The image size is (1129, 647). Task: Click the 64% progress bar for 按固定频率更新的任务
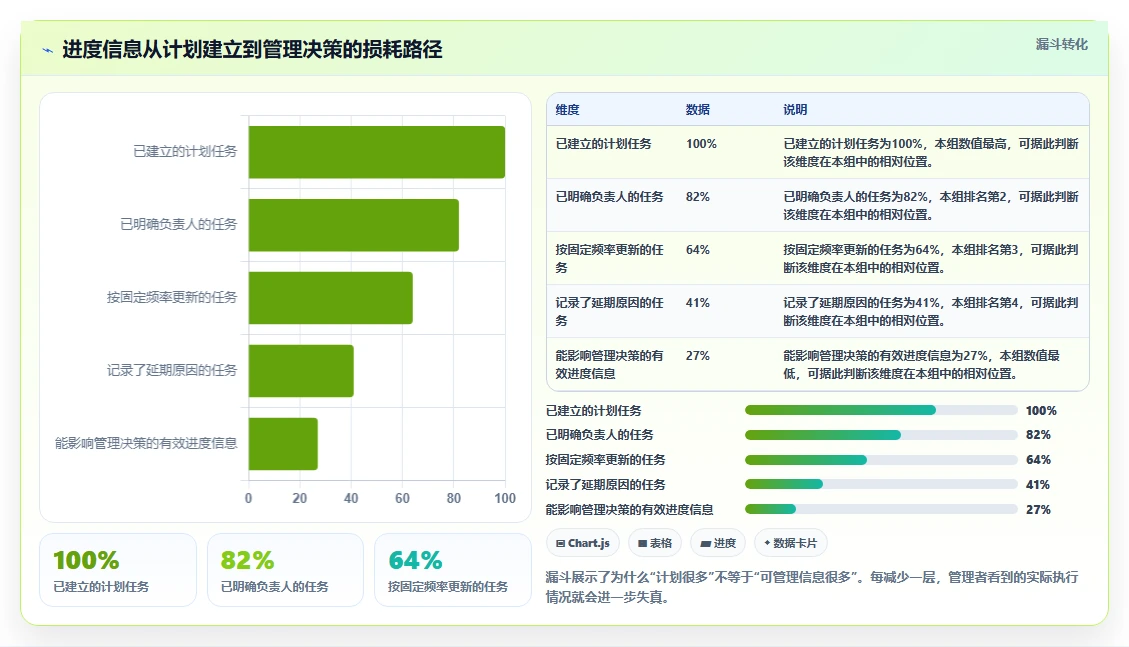coord(881,460)
